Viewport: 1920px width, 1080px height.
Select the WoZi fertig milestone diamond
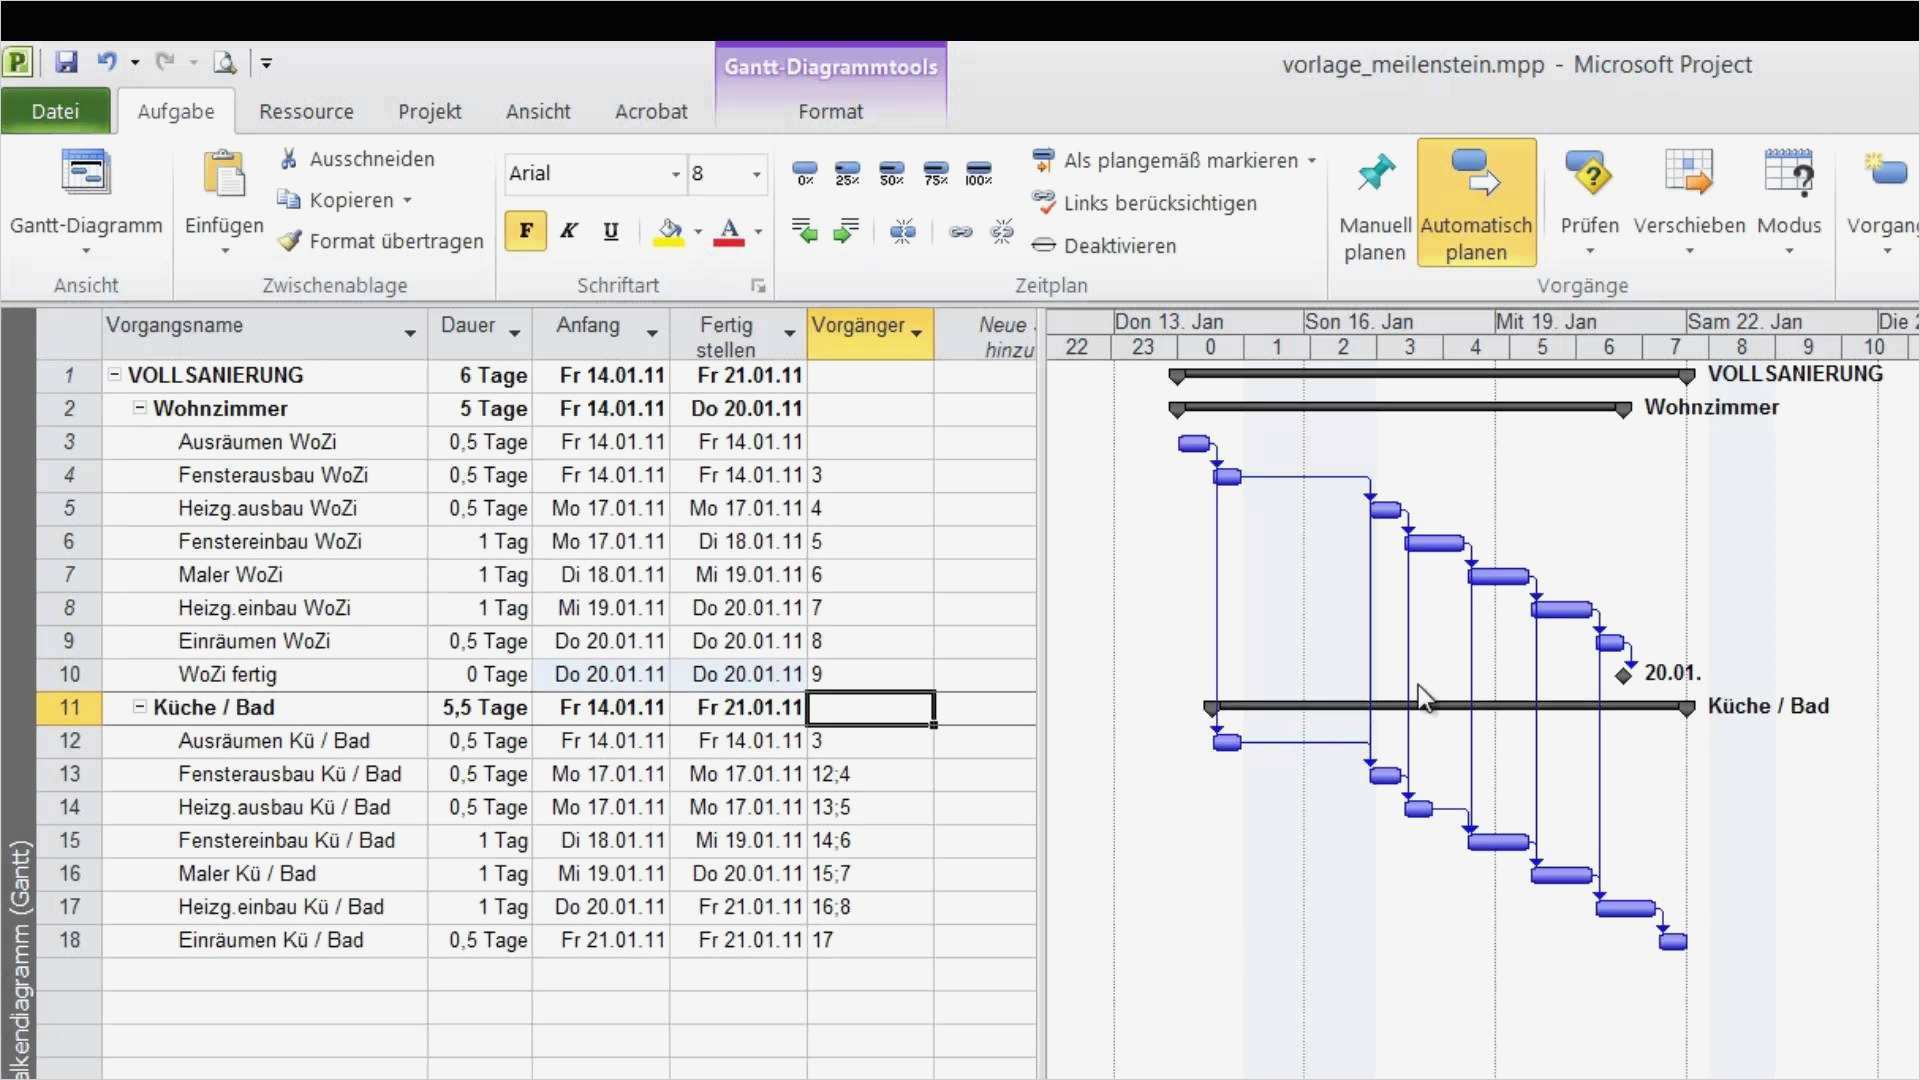click(x=1624, y=675)
